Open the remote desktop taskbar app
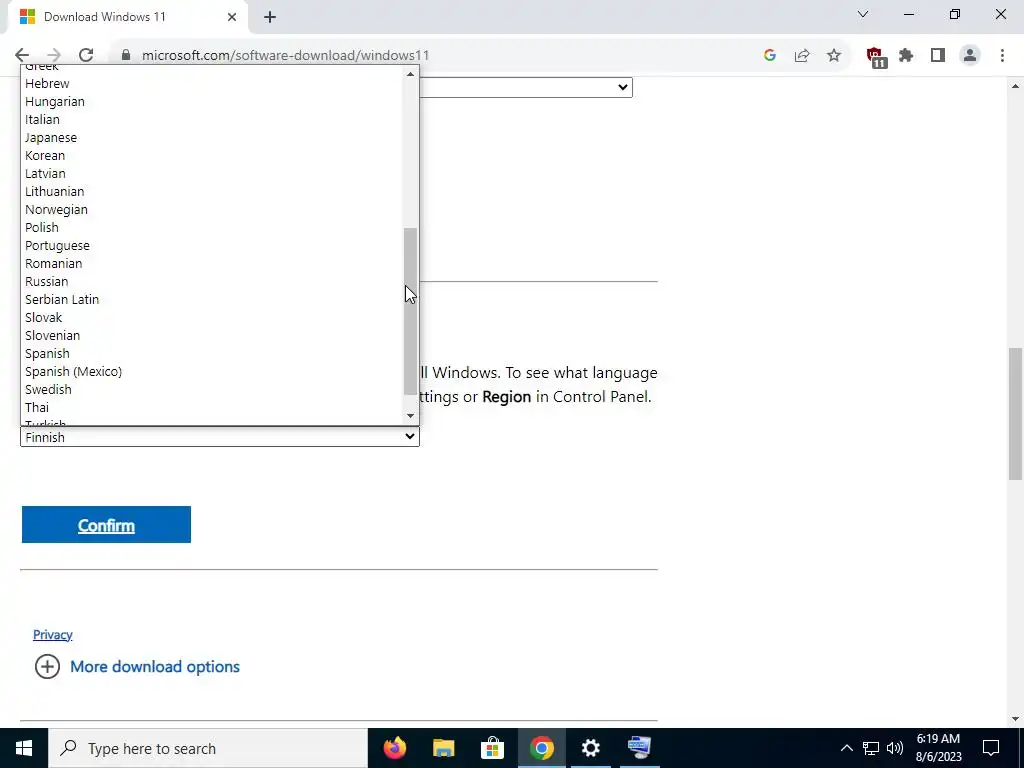This screenshot has height=768, width=1024. click(x=639, y=748)
